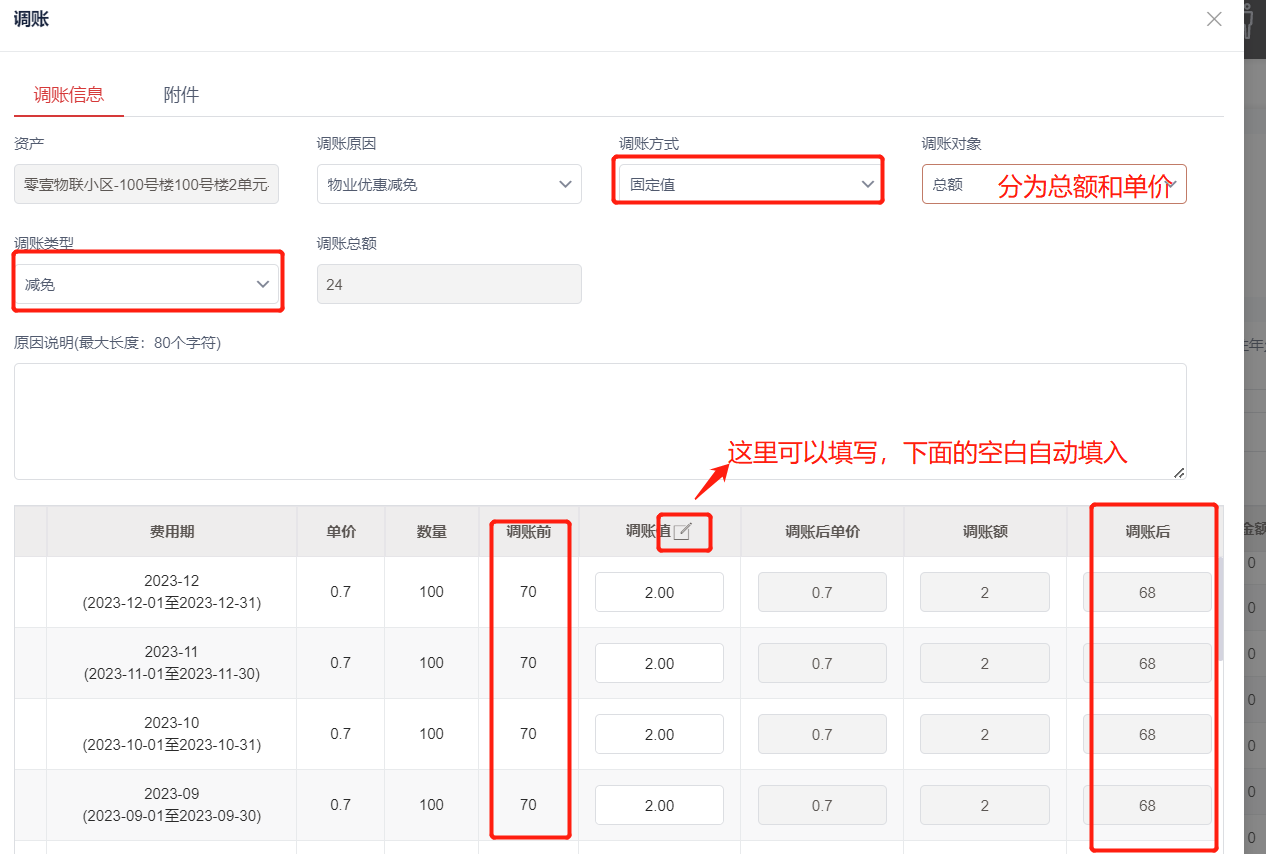Select the 2023-11 费用期 cell

pyautogui.click(x=172, y=663)
